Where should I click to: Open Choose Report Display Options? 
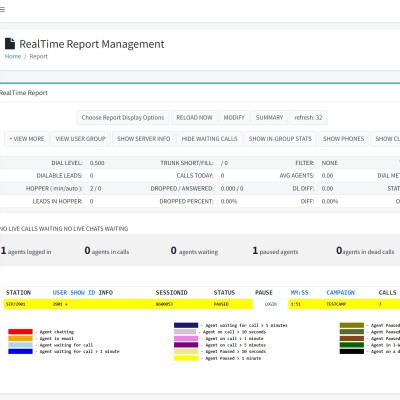coord(123,117)
